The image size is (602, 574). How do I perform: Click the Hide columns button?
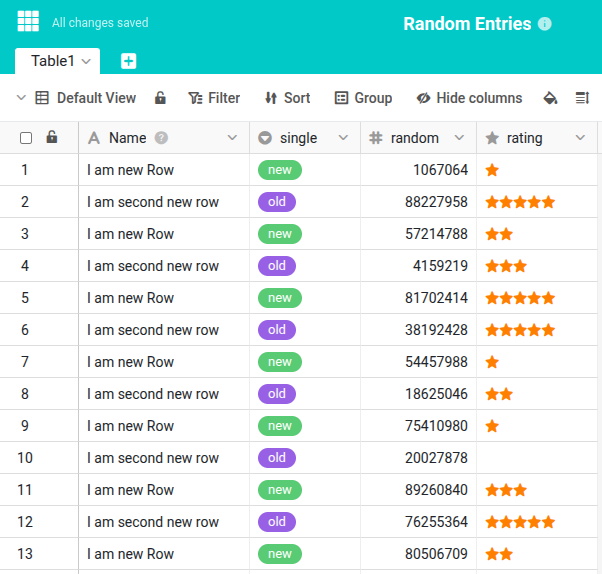(x=469, y=98)
